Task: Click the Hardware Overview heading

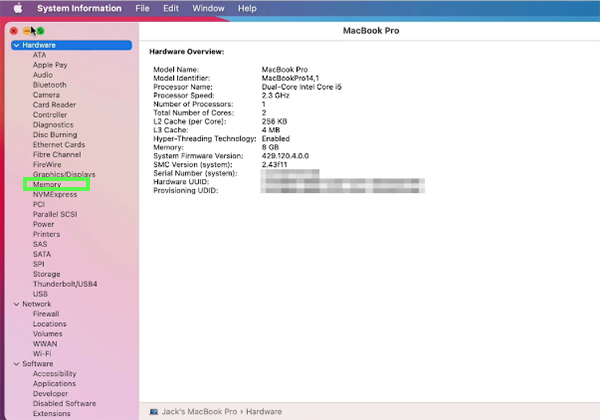Action: point(187,52)
